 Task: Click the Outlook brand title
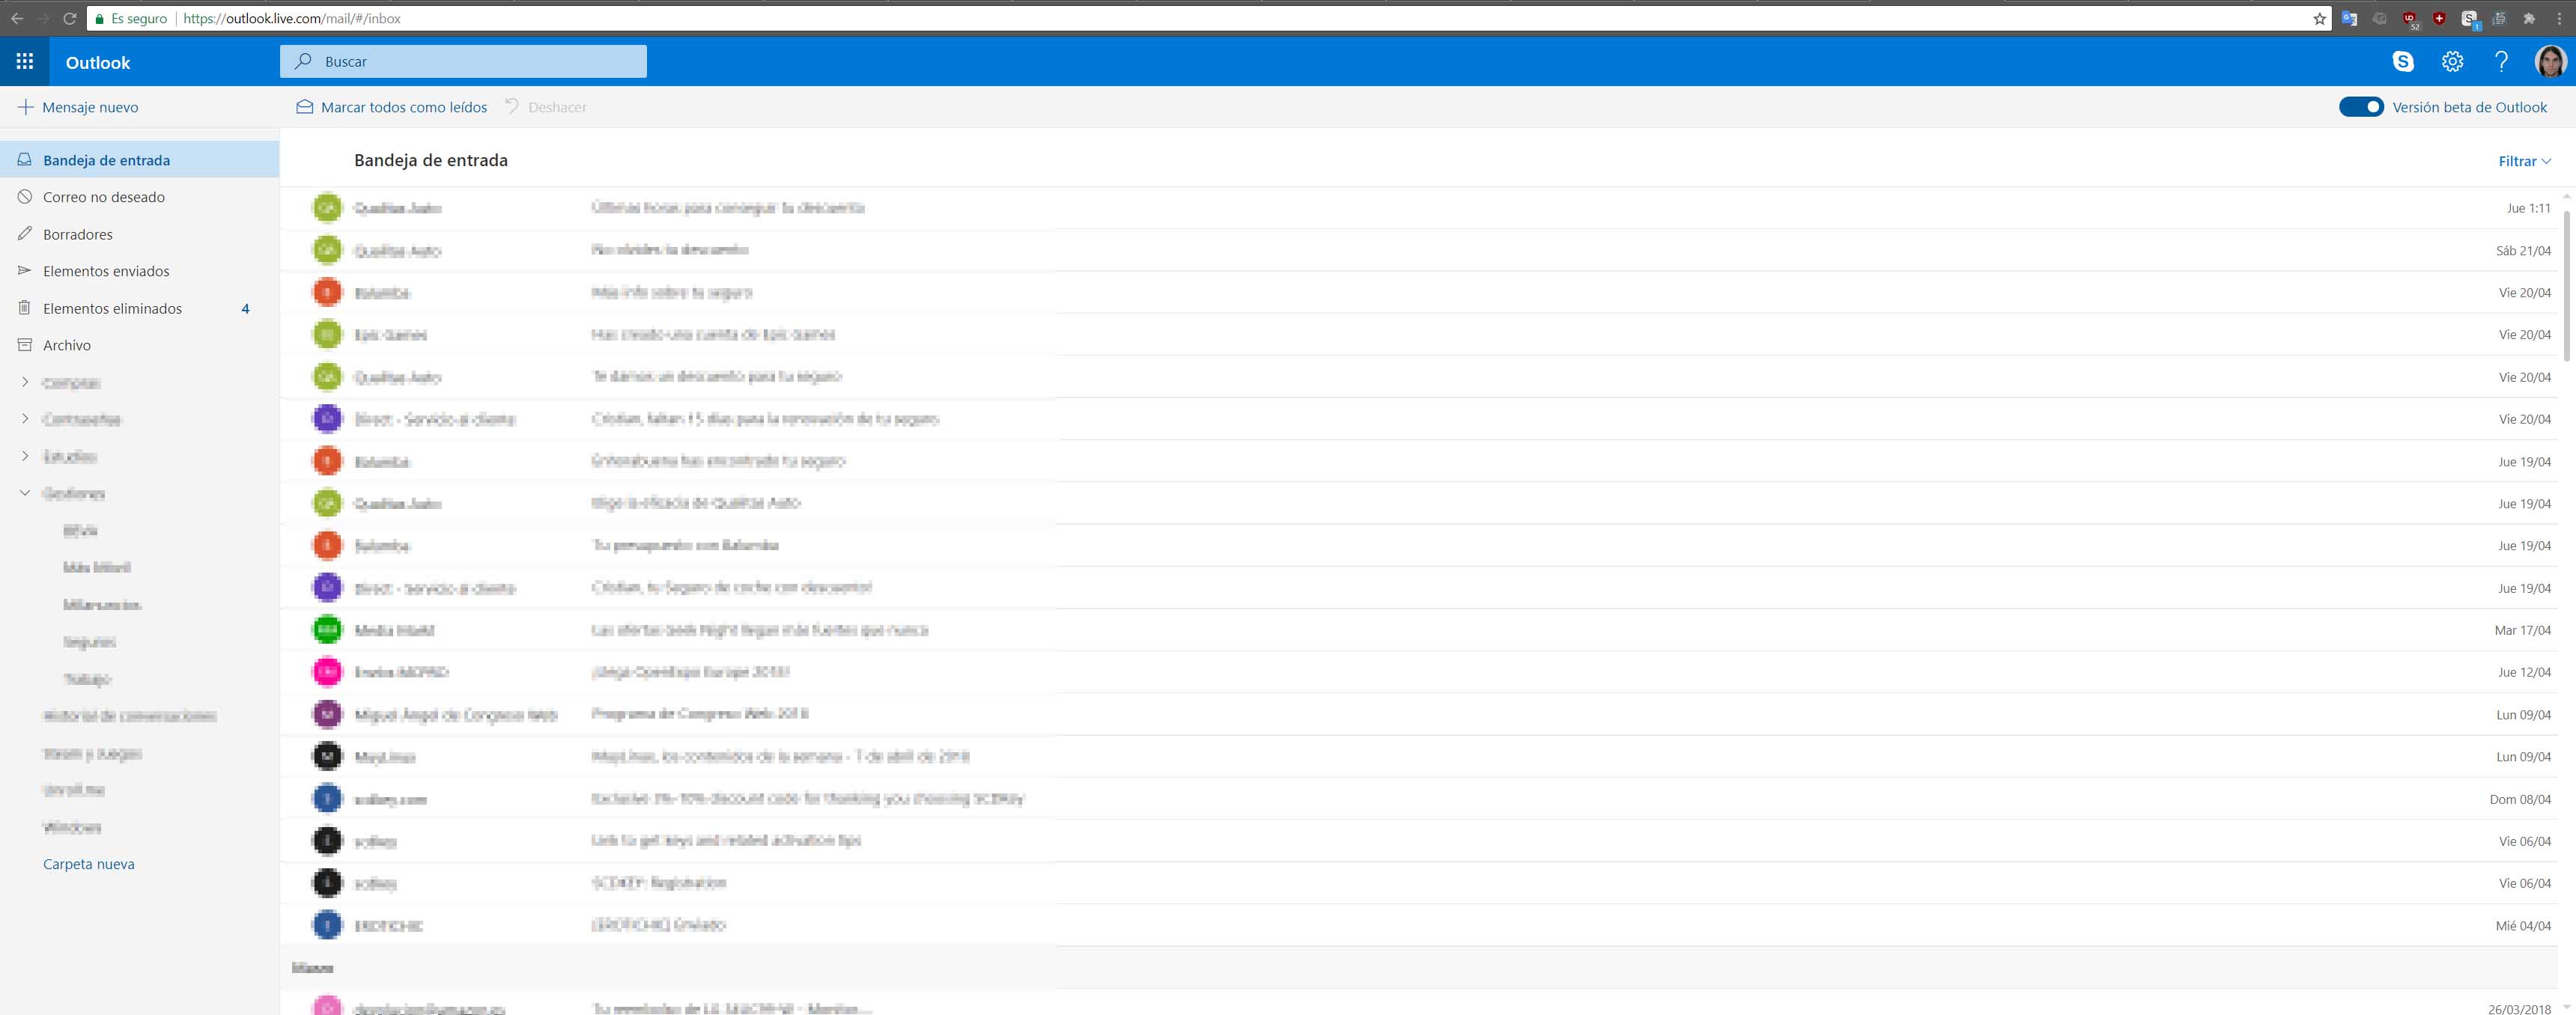(98, 62)
